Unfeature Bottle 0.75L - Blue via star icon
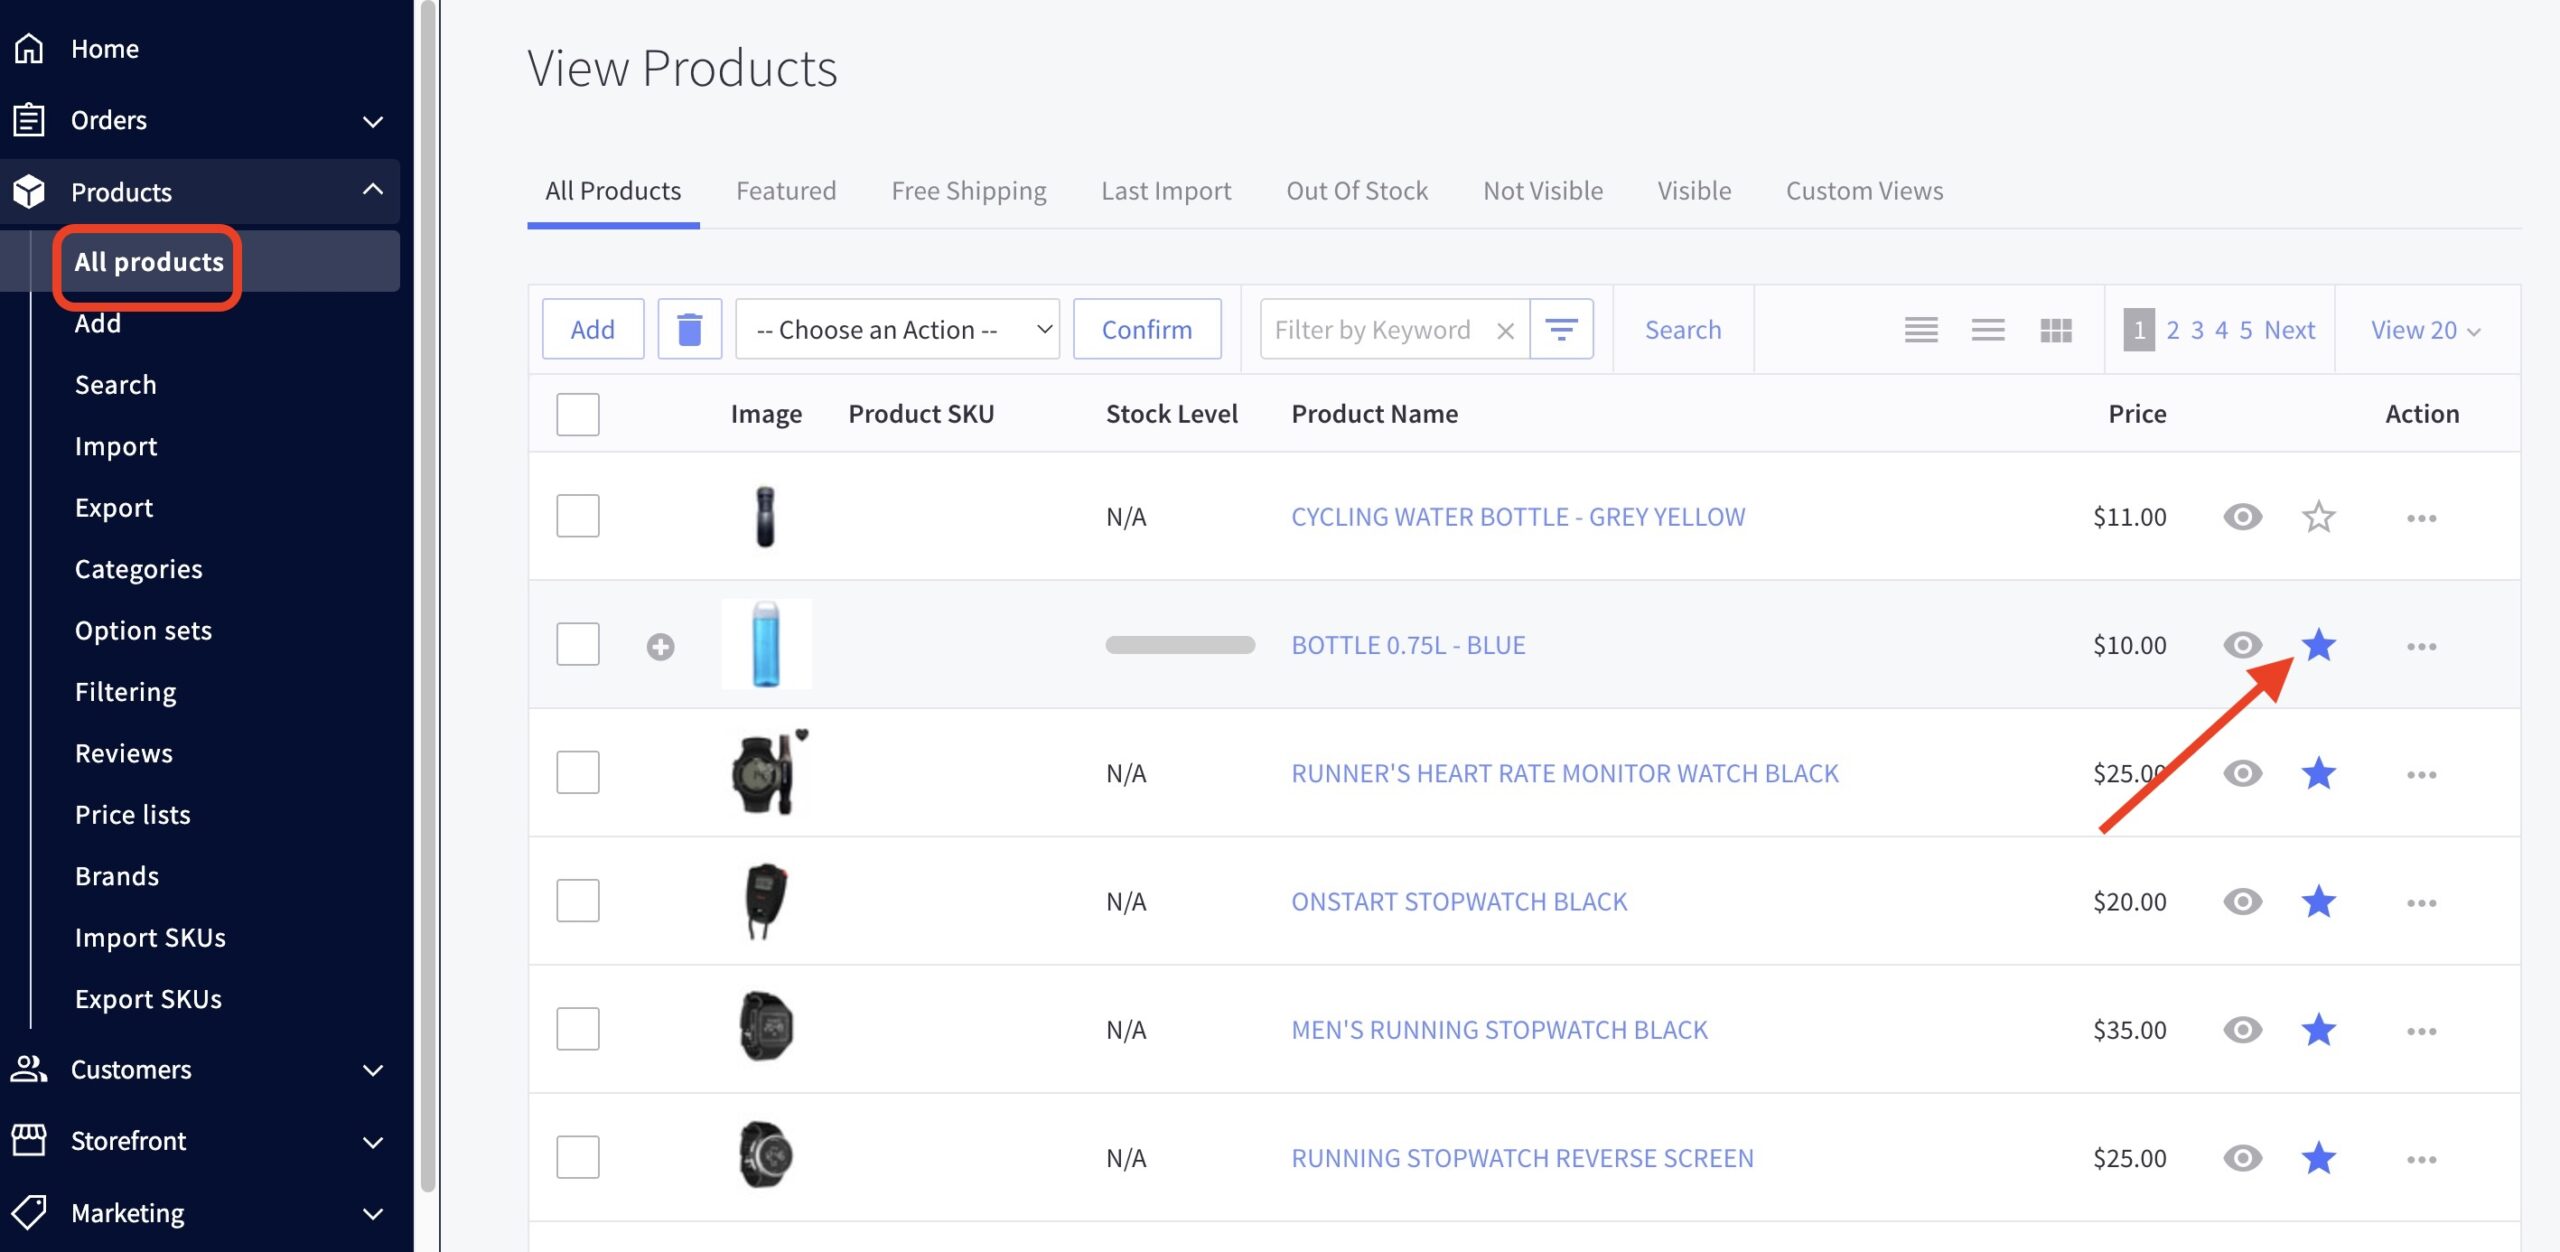This screenshot has height=1252, width=2560. pos(2318,645)
